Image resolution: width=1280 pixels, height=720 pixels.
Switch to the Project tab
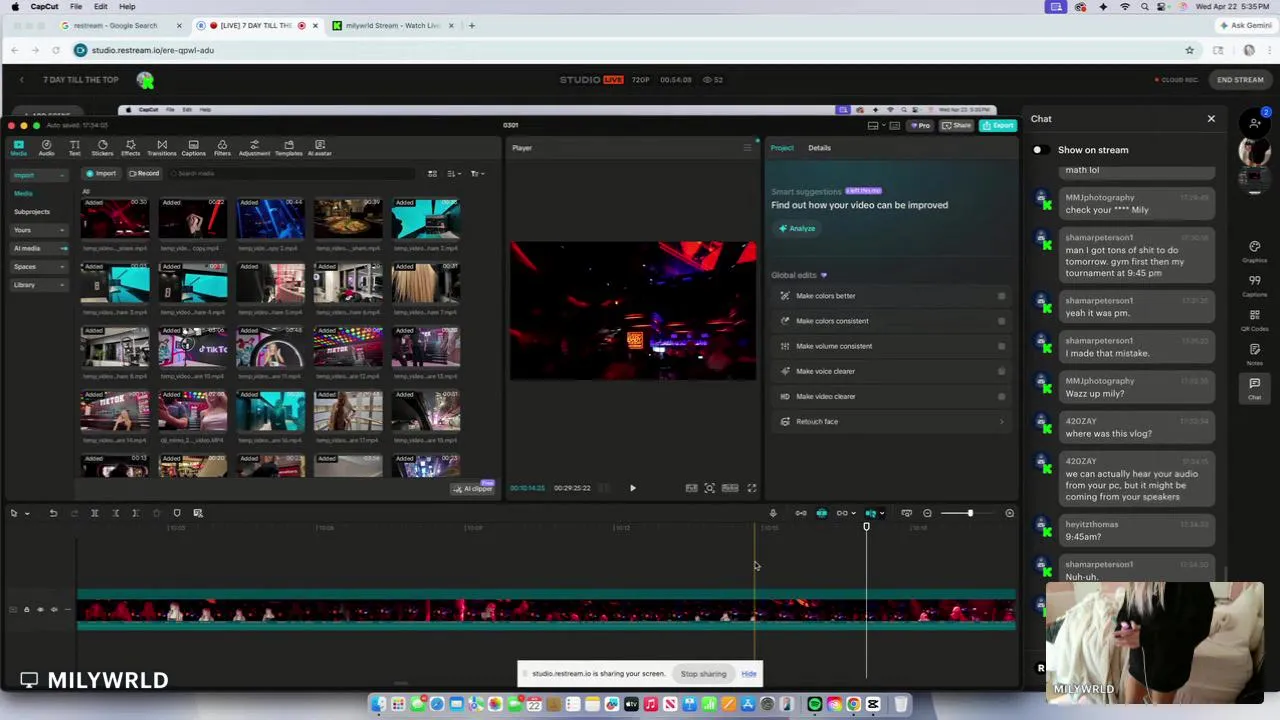click(x=782, y=148)
